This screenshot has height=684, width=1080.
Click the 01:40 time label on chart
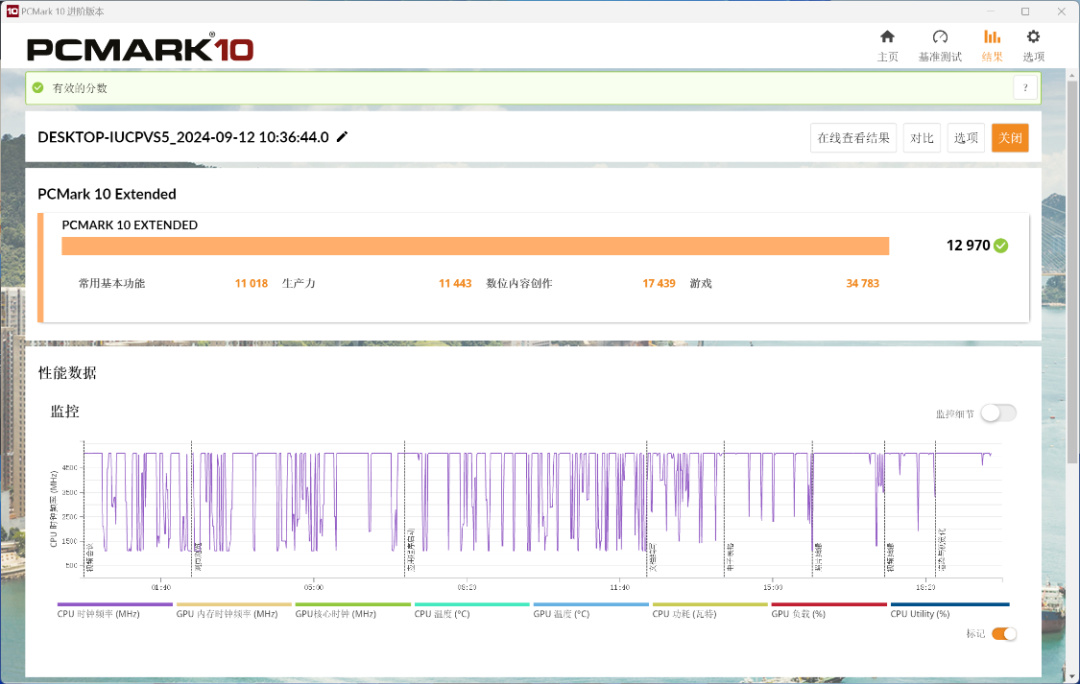[x=161, y=588]
